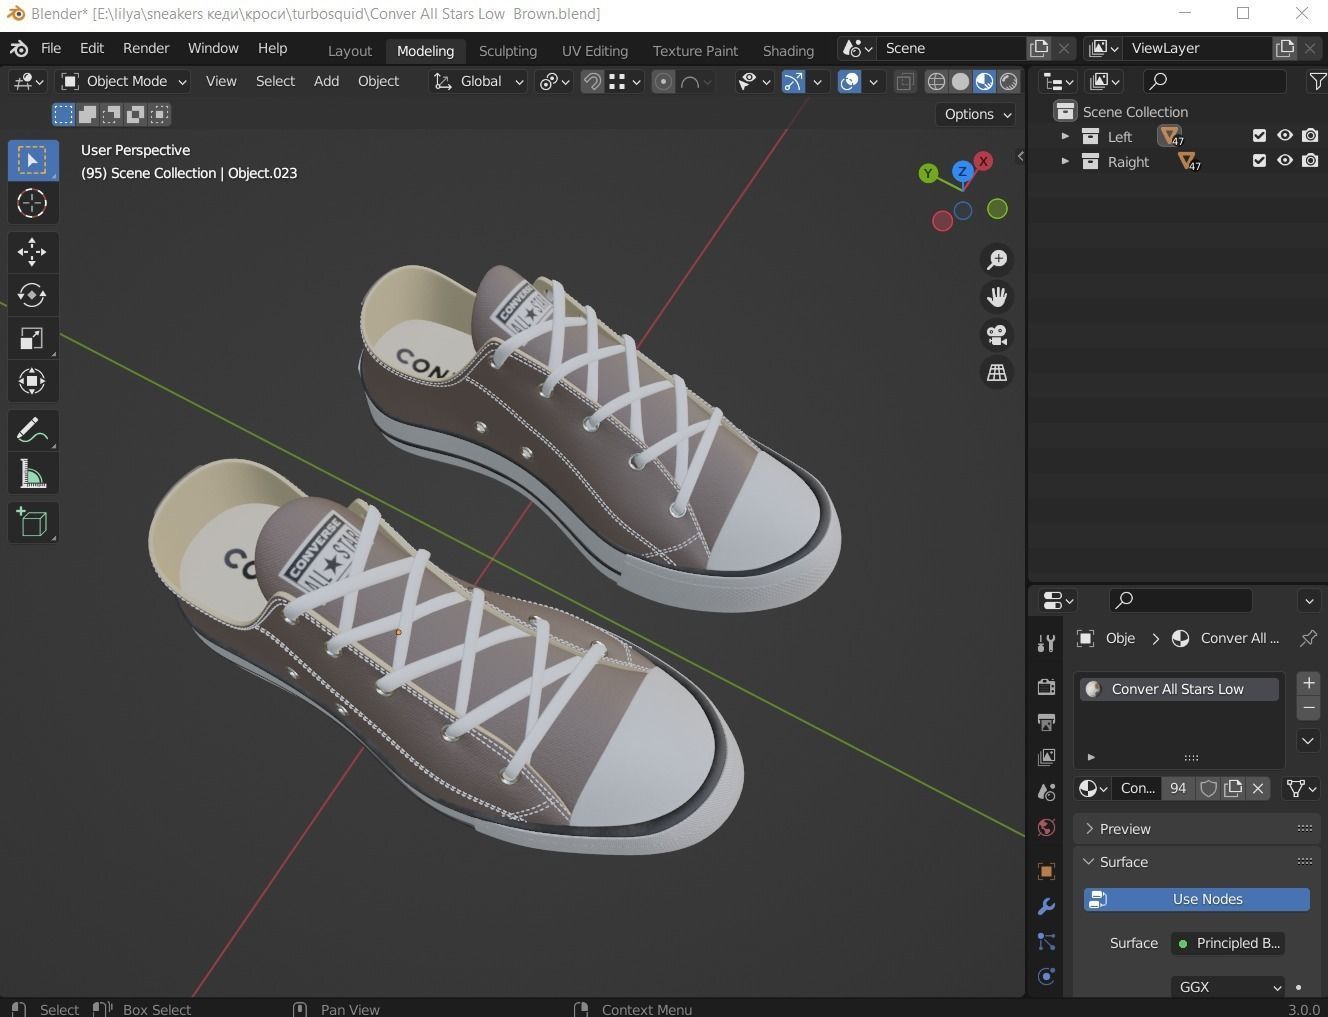Switch to the UV Editing workspace tab
This screenshot has height=1017, width=1328.
click(x=595, y=50)
